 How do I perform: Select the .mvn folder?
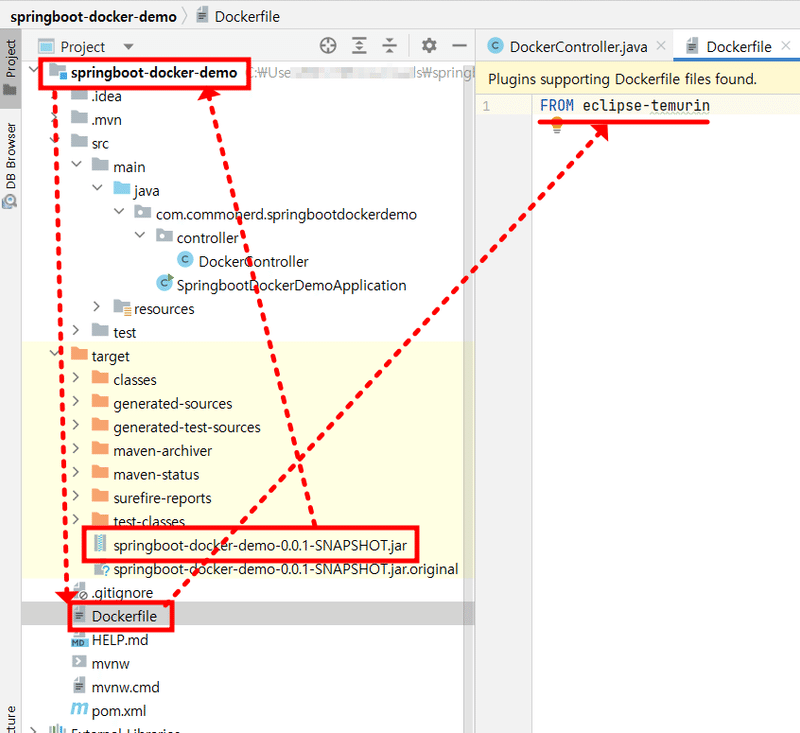pyautogui.click(x=106, y=120)
